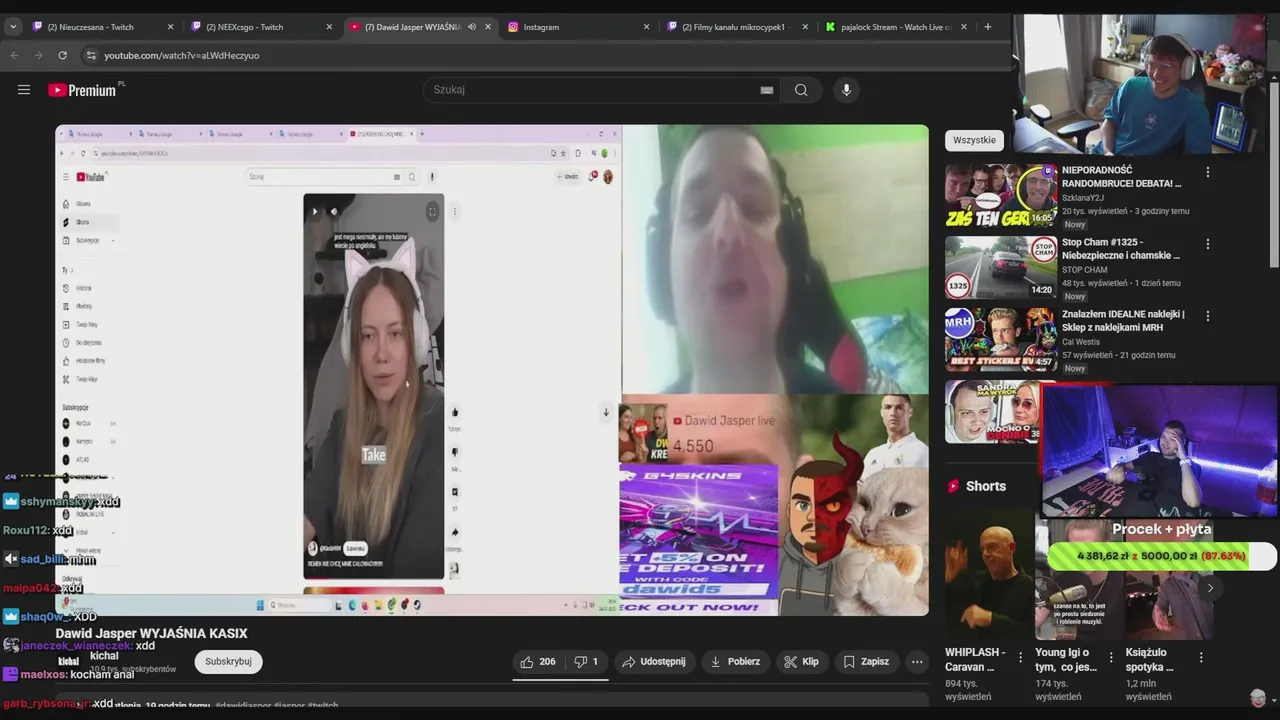Go forward in browser history
The width and height of the screenshot is (1280, 720).
coord(38,55)
